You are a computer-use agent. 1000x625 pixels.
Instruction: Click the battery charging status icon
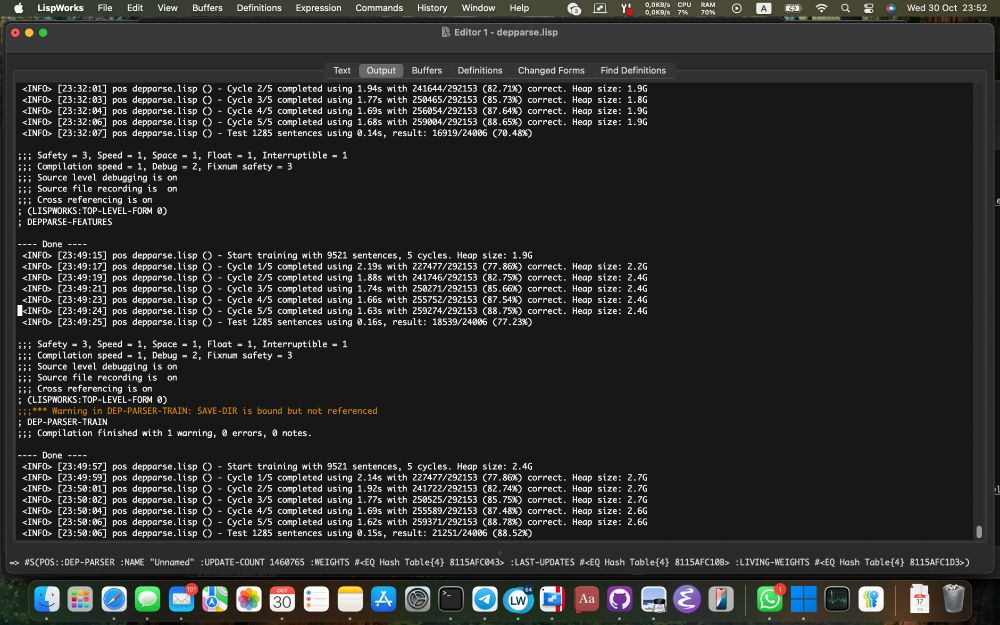click(792, 8)
